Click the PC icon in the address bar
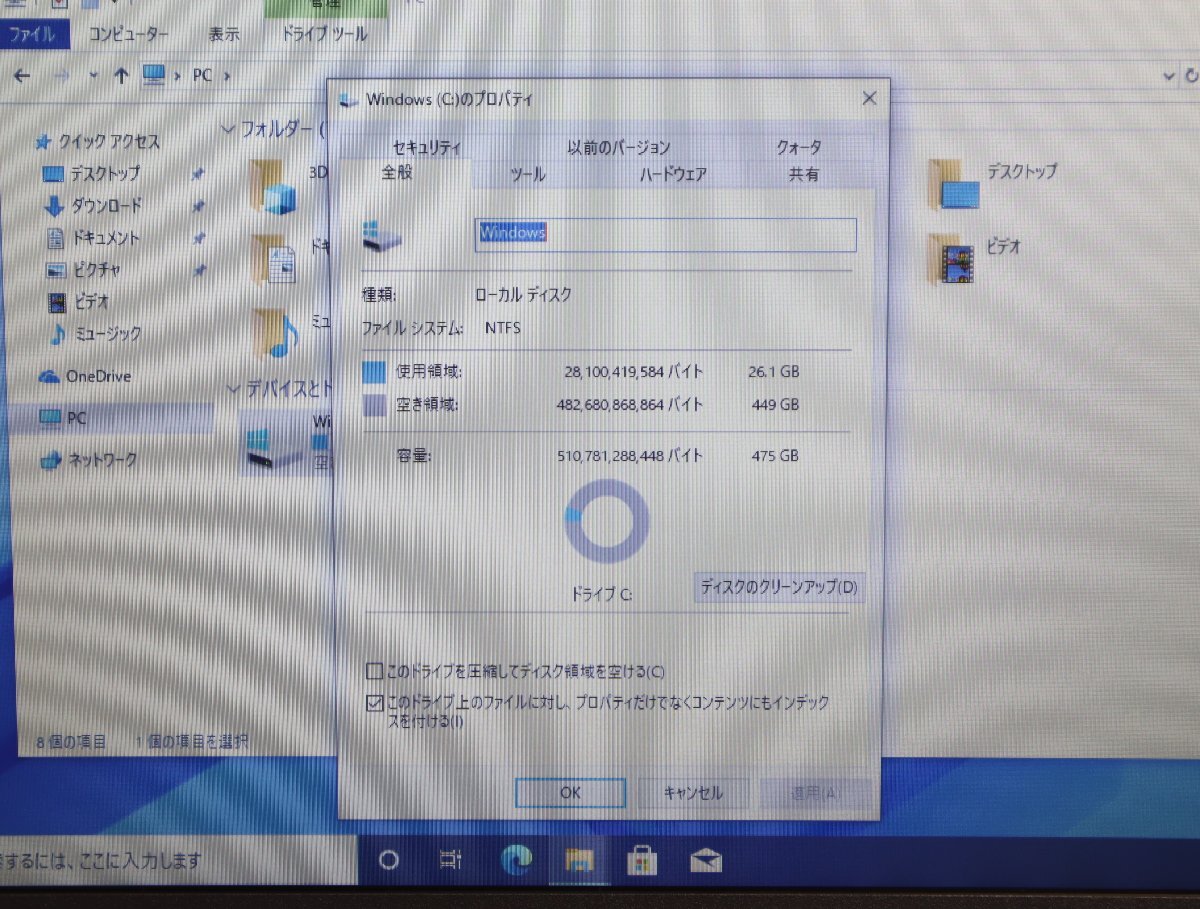This screenshot has width=1200, height=909. point(154,75)
